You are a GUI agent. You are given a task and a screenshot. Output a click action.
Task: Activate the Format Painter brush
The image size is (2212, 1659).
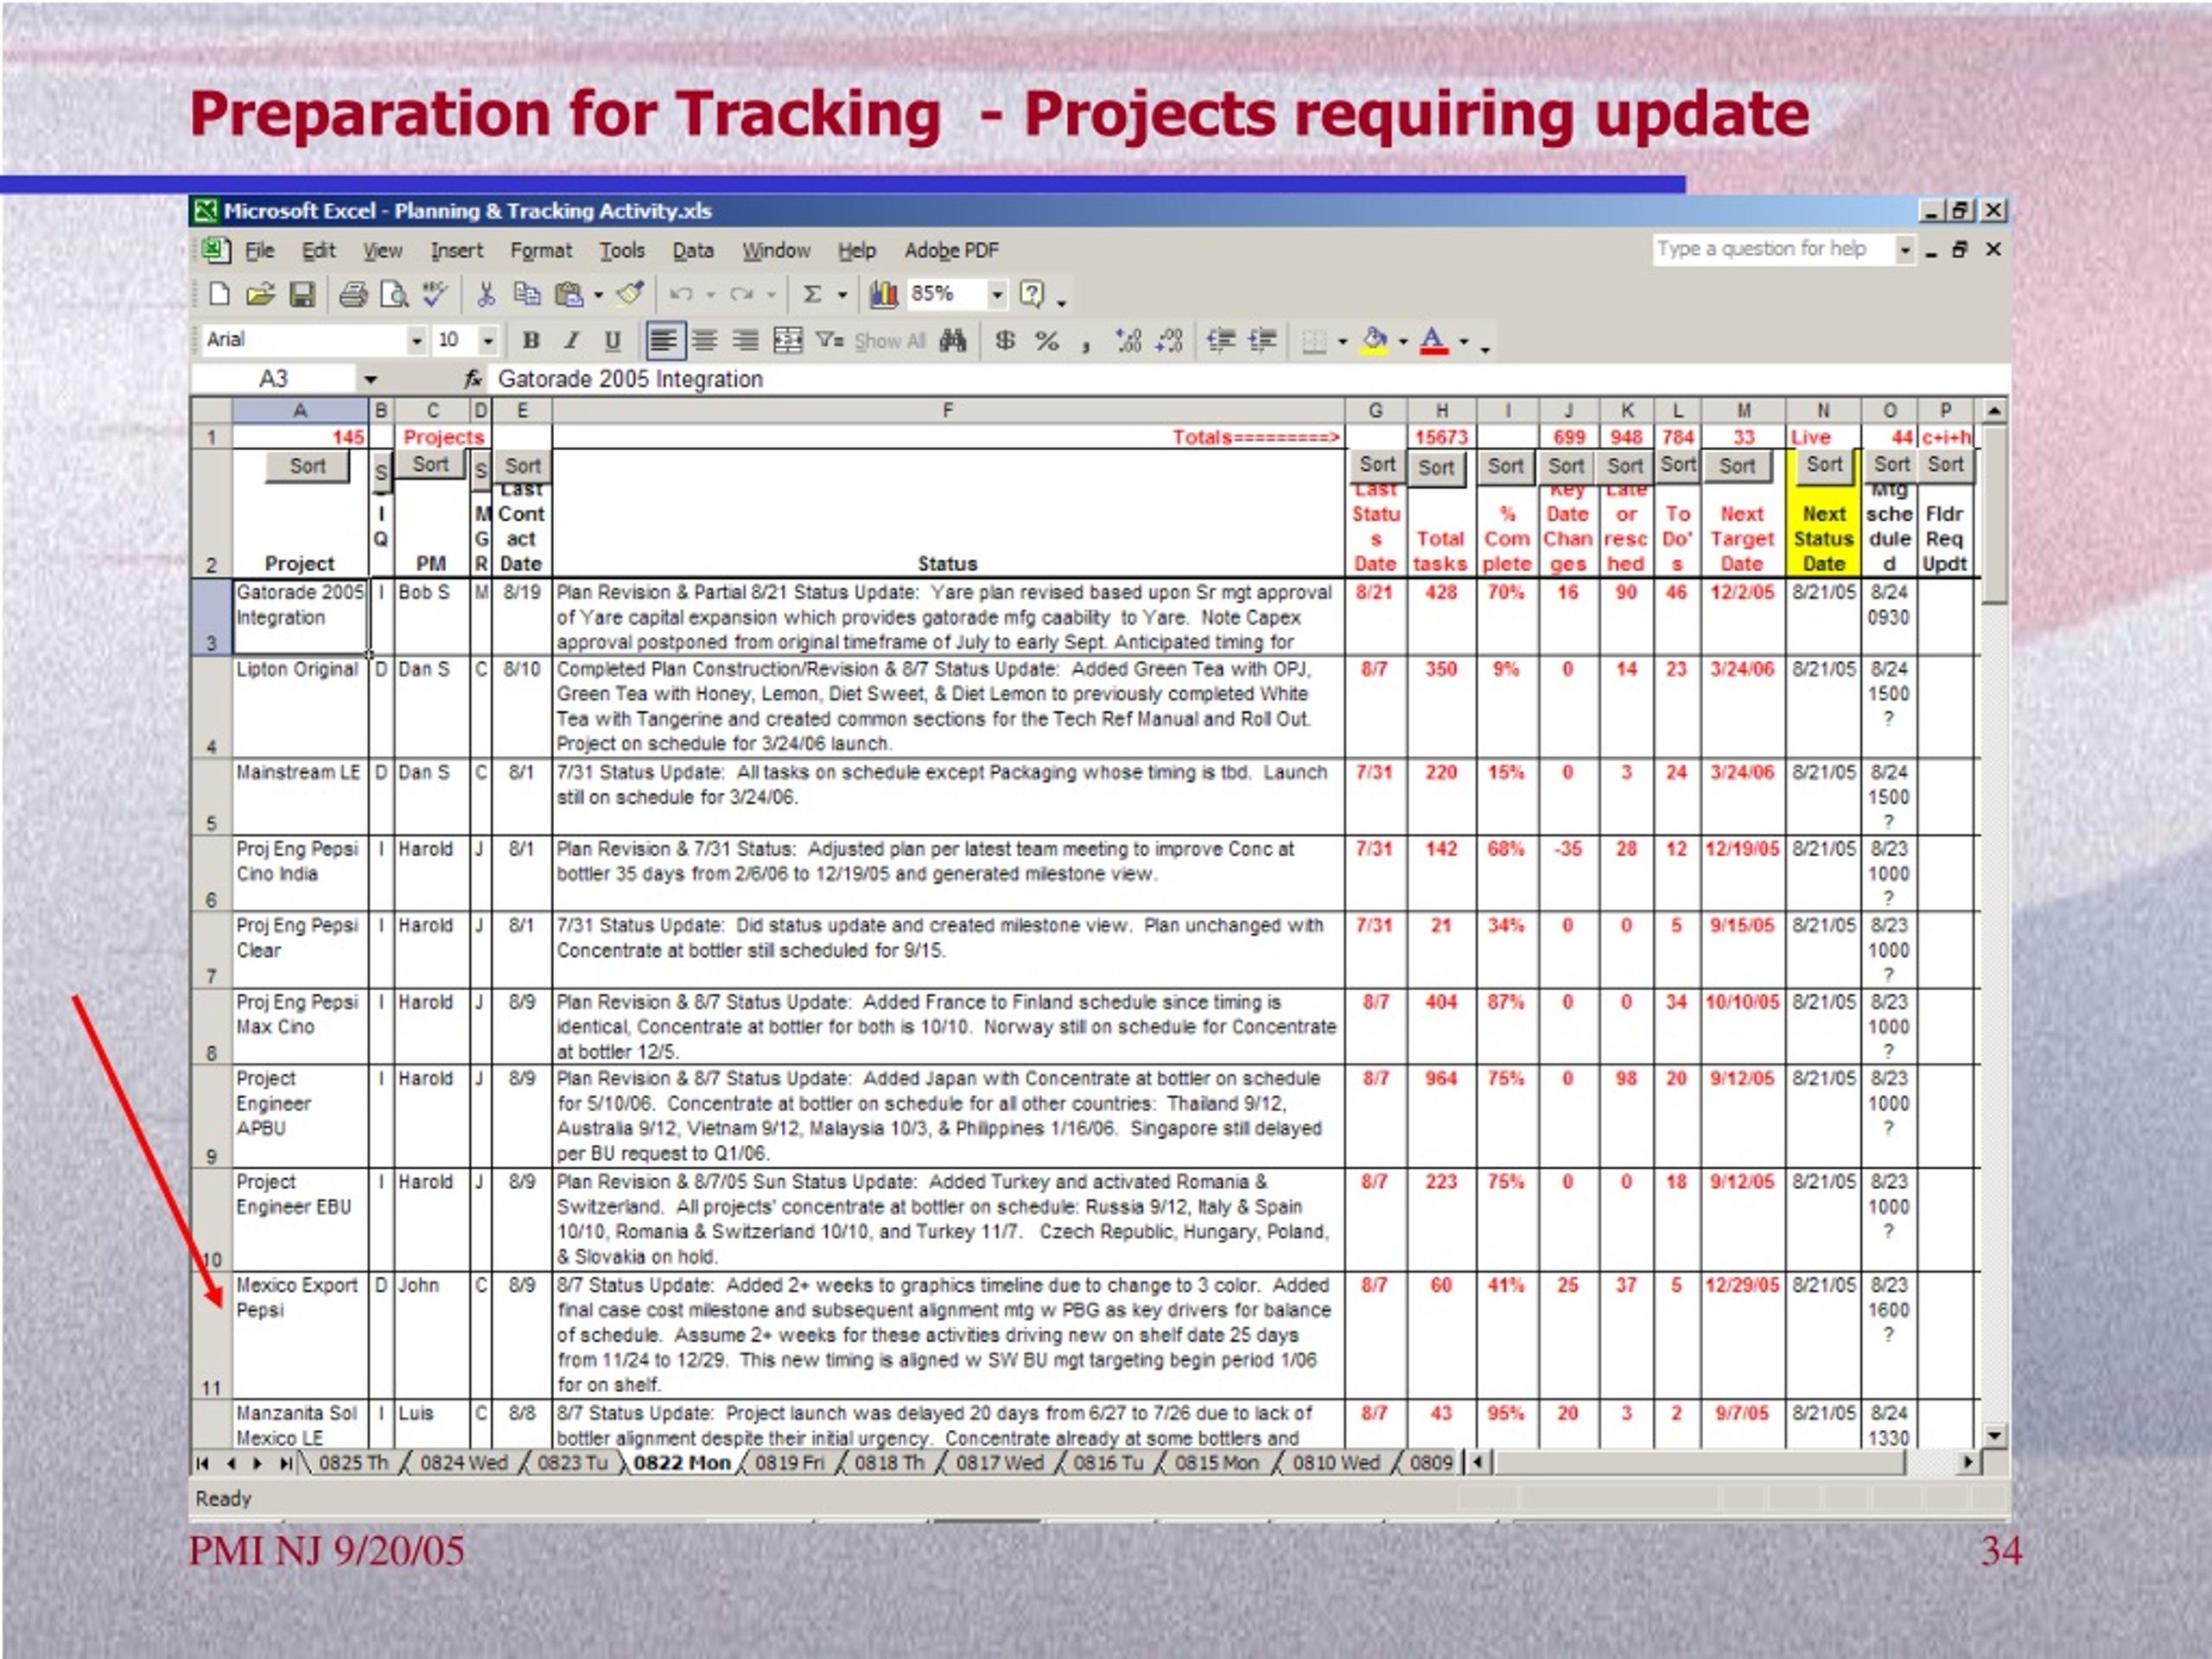(630, 294)
